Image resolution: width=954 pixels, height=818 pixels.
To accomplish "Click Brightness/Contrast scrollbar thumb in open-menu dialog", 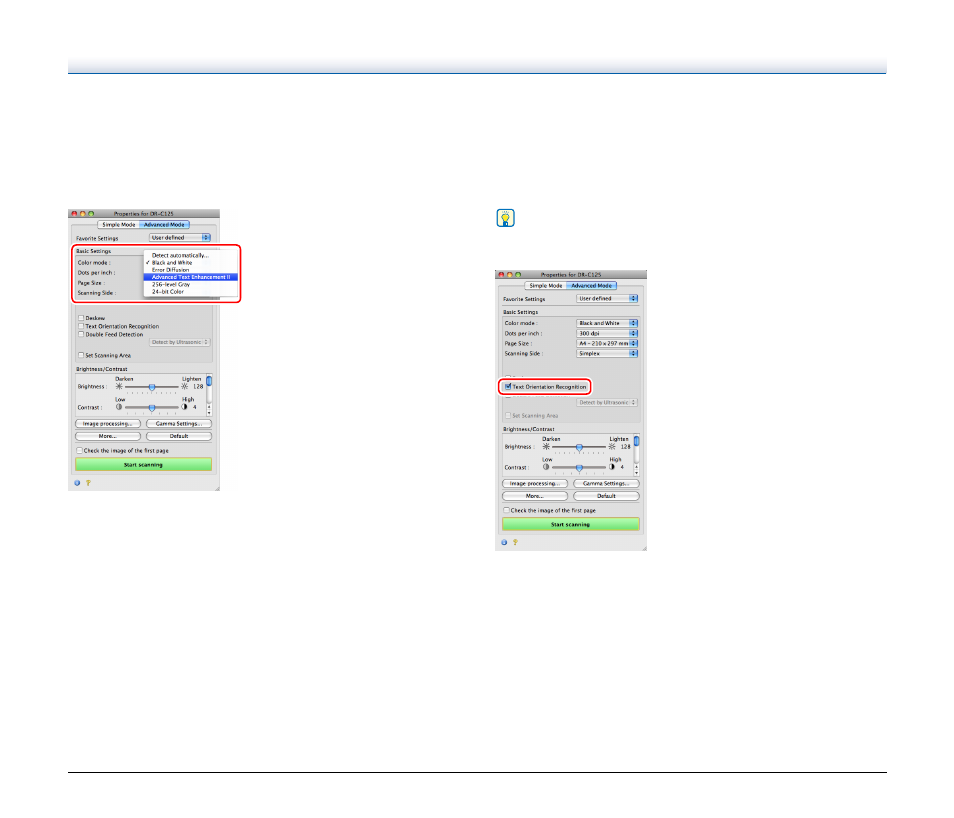I will 209,381.
